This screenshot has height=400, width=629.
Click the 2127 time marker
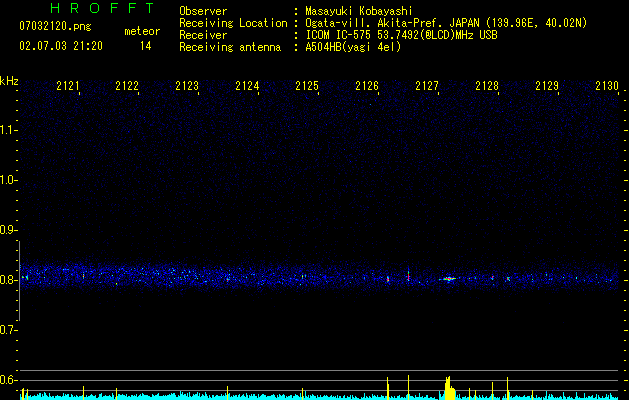pyautogui.click(x=427, y=85)
